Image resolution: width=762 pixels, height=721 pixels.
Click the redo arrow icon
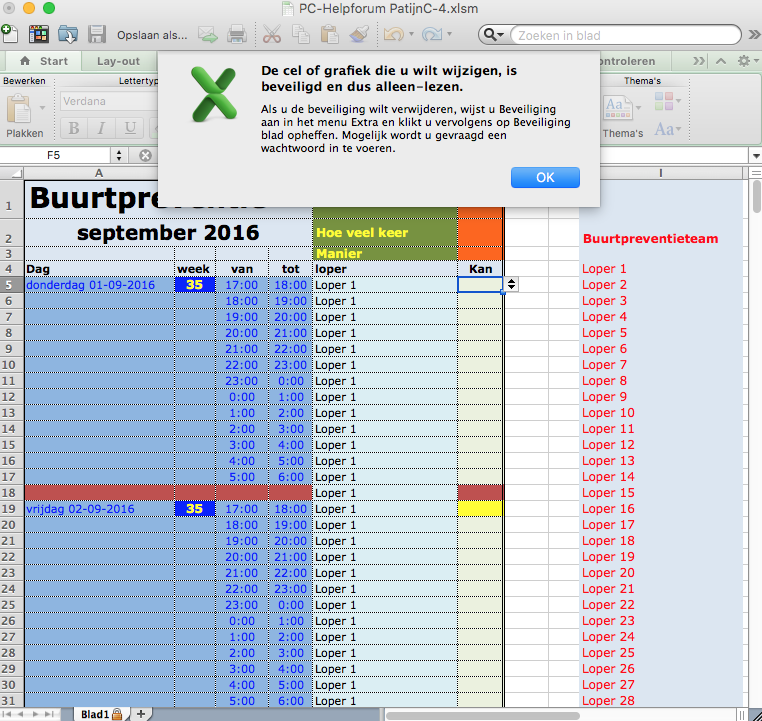(x=431, y=34)
